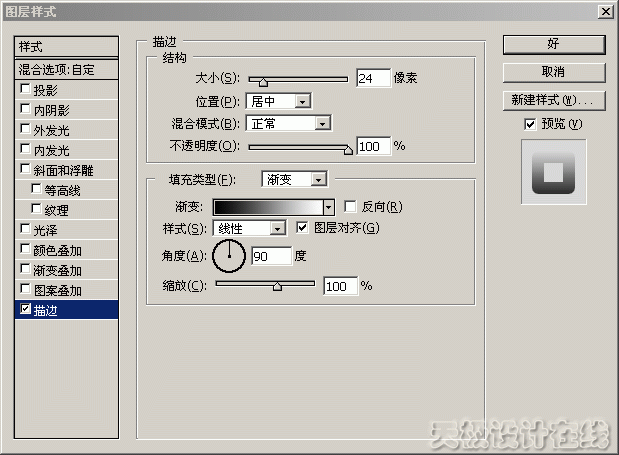Select the 等高线 sub-item label
This screenshot has width=619, height=455.
click(62, 191)
